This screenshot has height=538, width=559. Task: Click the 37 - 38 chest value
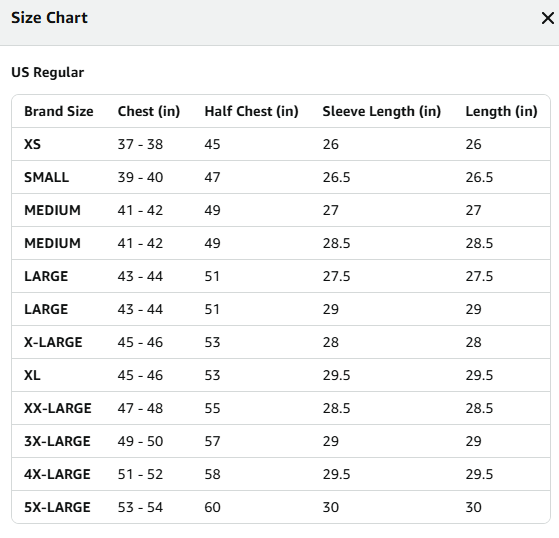pos(140,144)
